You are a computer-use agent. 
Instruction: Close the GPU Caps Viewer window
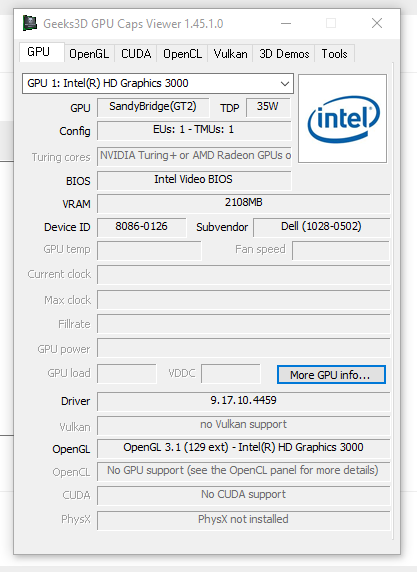click(x=377, y=23)
